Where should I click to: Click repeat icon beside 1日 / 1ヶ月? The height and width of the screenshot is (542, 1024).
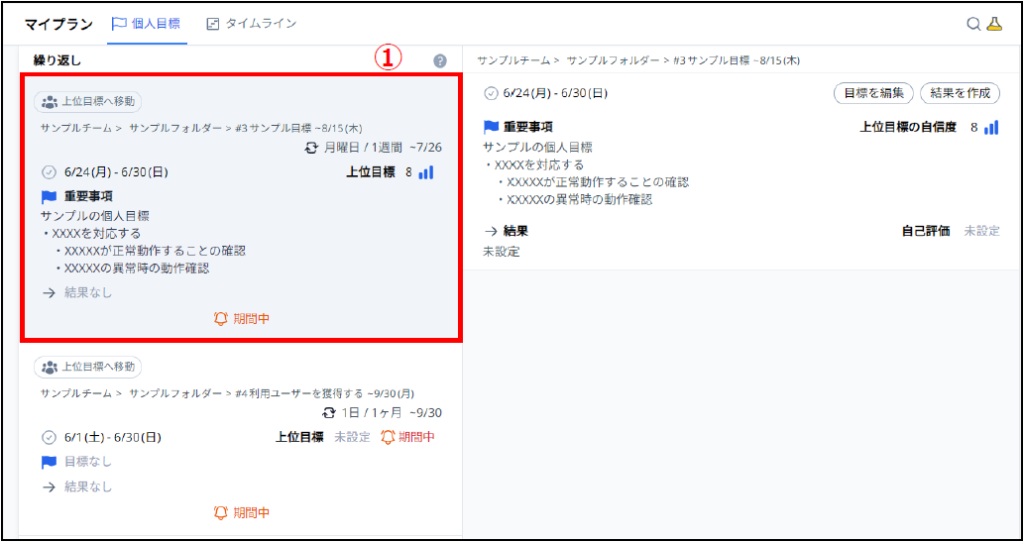point(330,413)
